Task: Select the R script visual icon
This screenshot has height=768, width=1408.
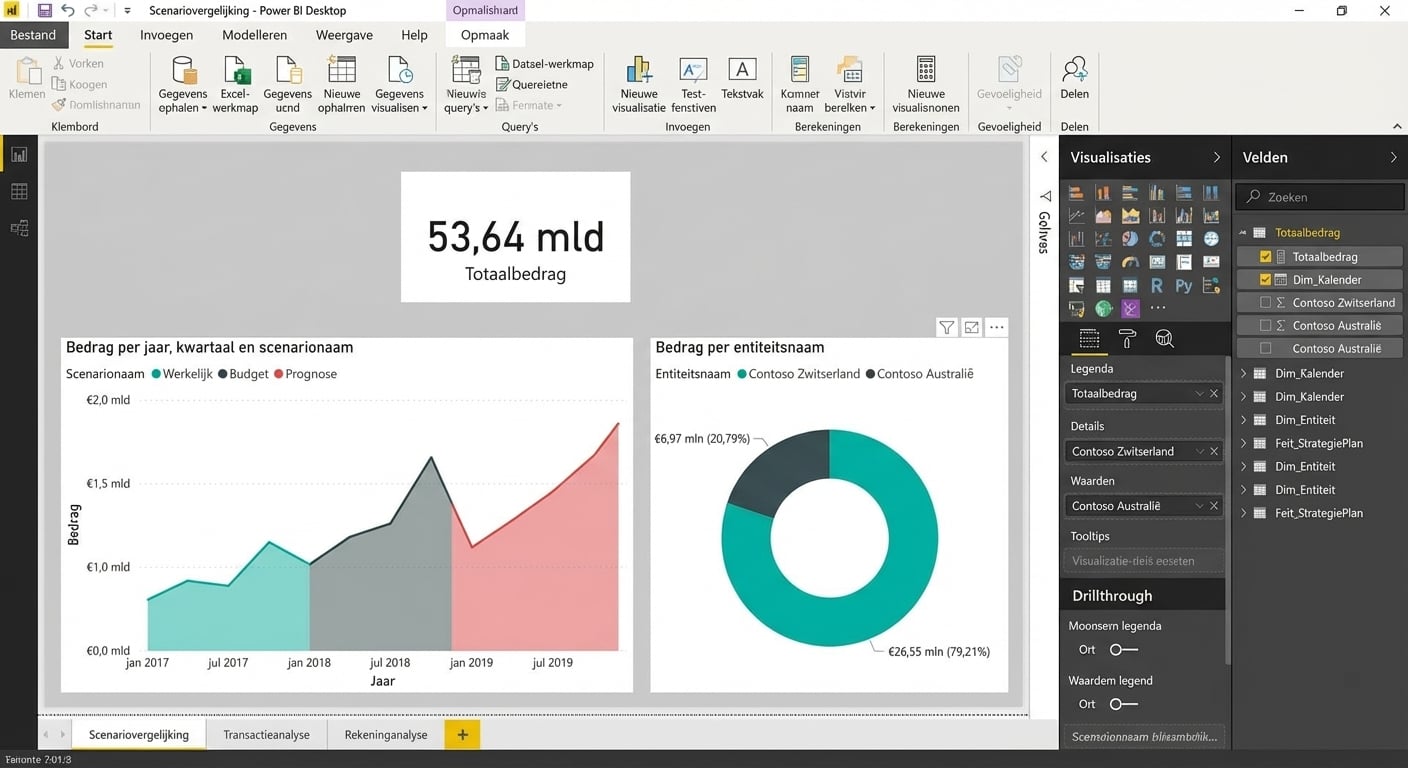Action: [1157, 286]
